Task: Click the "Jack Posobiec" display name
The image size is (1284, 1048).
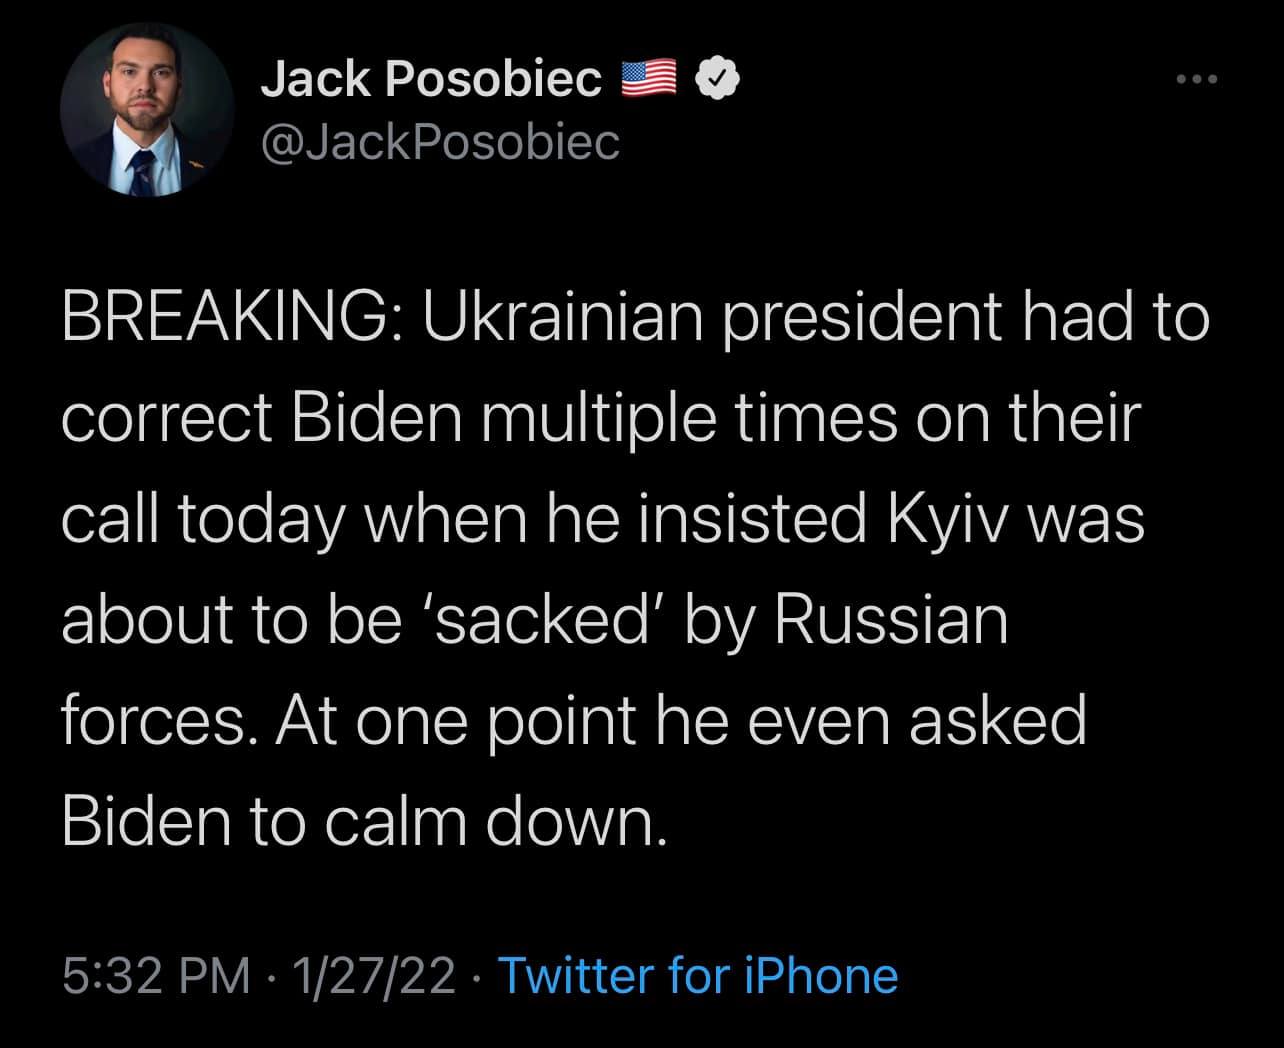Action: point(431,80)
